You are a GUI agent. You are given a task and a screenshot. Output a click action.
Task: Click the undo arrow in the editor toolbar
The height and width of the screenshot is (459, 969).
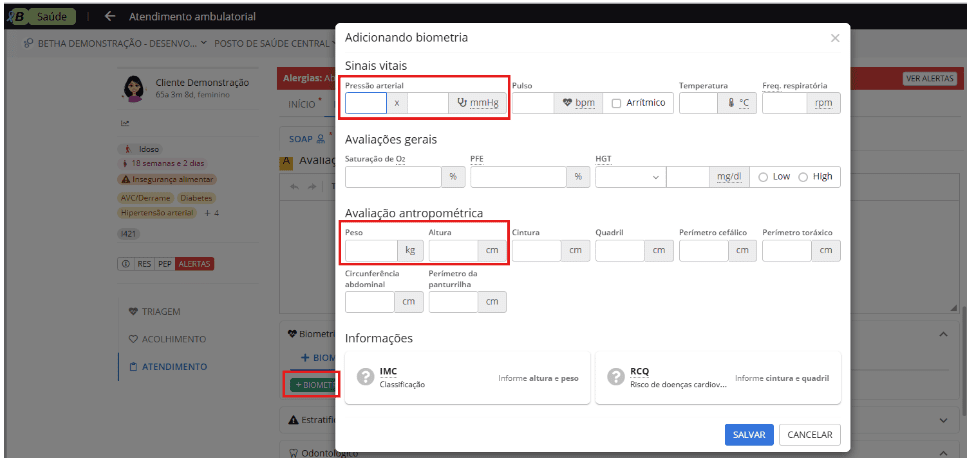tap(294, 186)
